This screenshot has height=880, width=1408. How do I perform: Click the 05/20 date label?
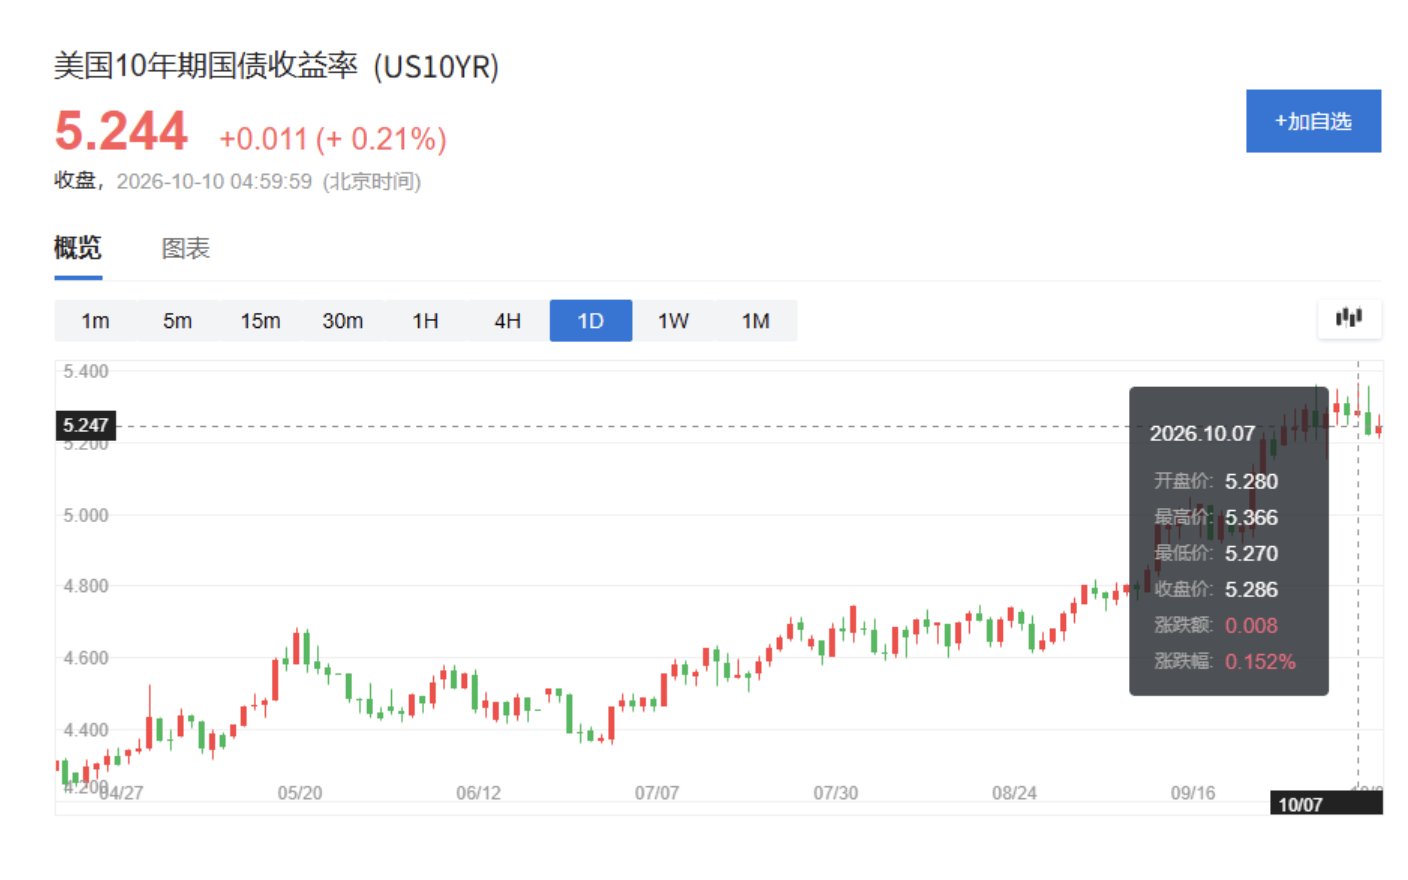[300, 793]
